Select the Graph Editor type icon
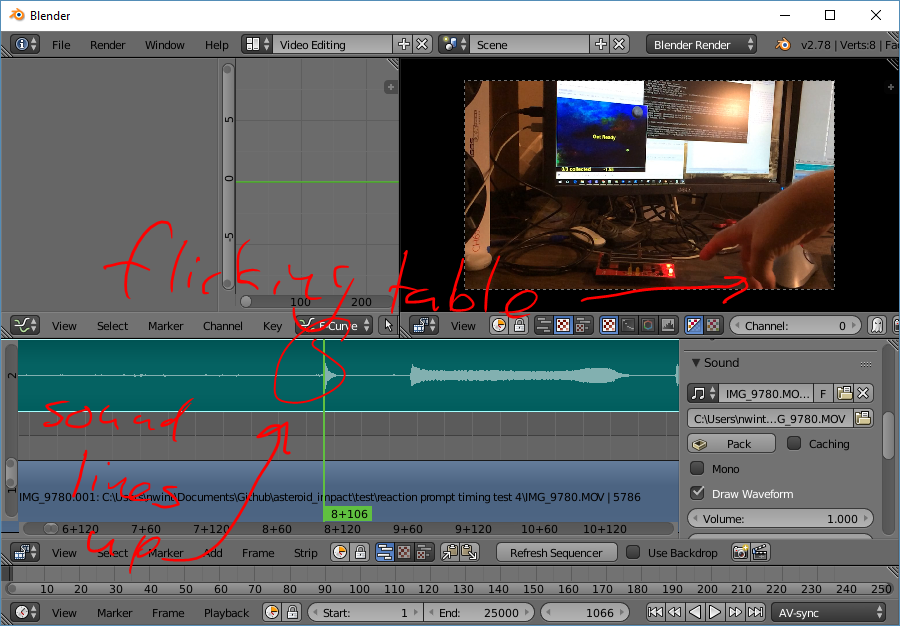Image resolution: width=900 pixels, height=626 pixels. click(25, 325)
